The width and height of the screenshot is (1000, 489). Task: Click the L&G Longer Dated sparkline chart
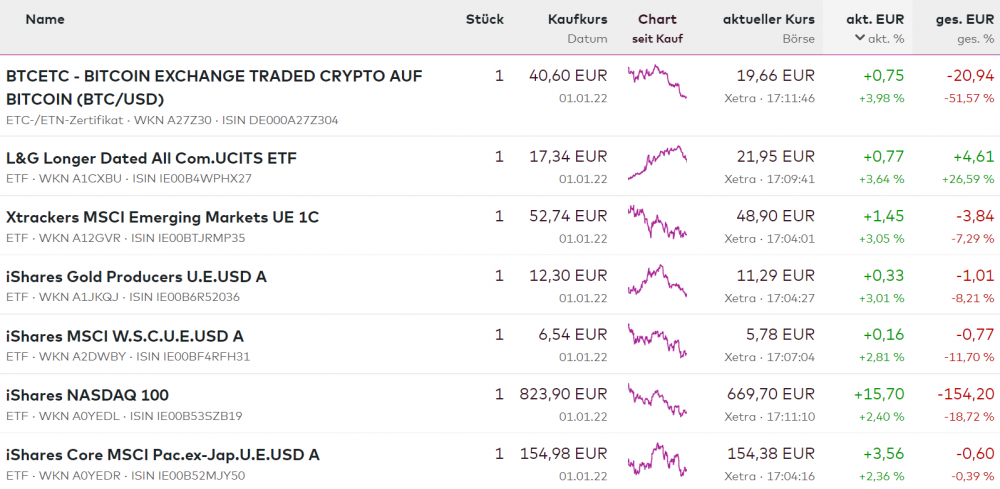pos(657,162)
